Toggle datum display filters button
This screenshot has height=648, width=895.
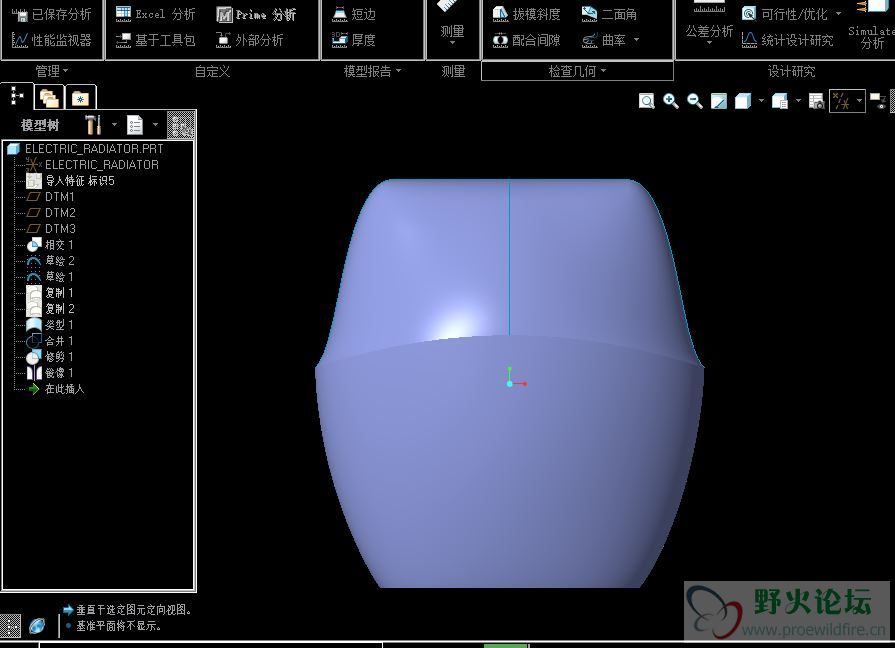(841, 102)
